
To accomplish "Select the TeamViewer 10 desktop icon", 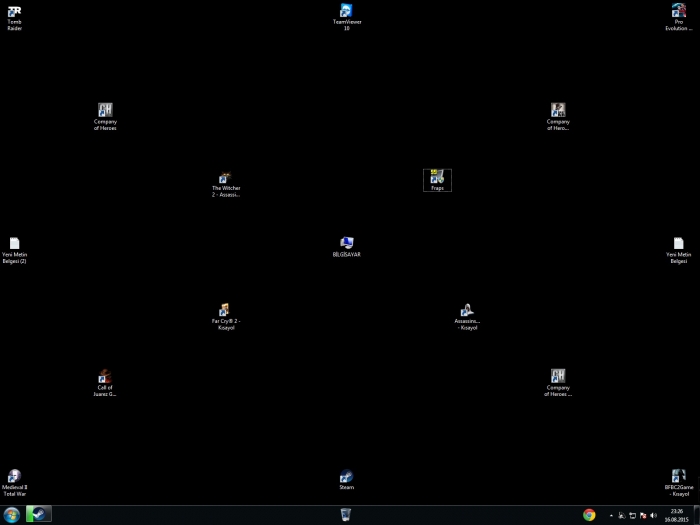I will (346, 12).
